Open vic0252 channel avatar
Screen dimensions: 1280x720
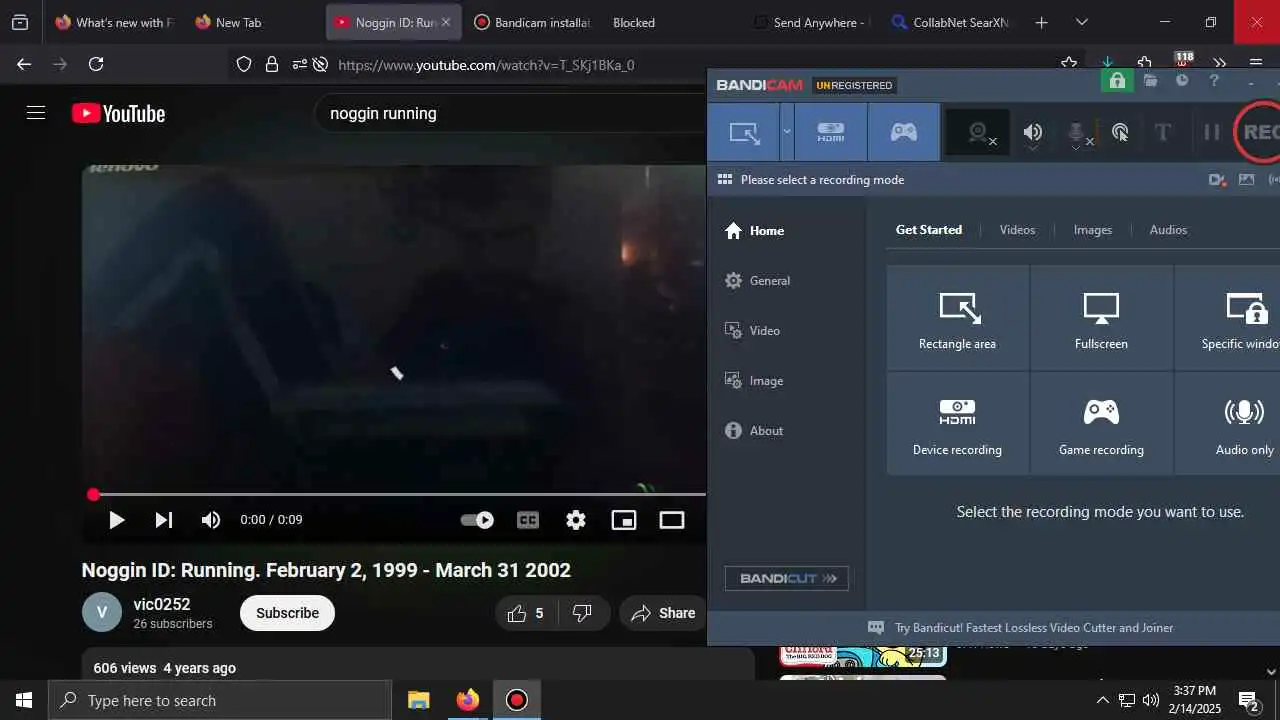click(102, 612)
